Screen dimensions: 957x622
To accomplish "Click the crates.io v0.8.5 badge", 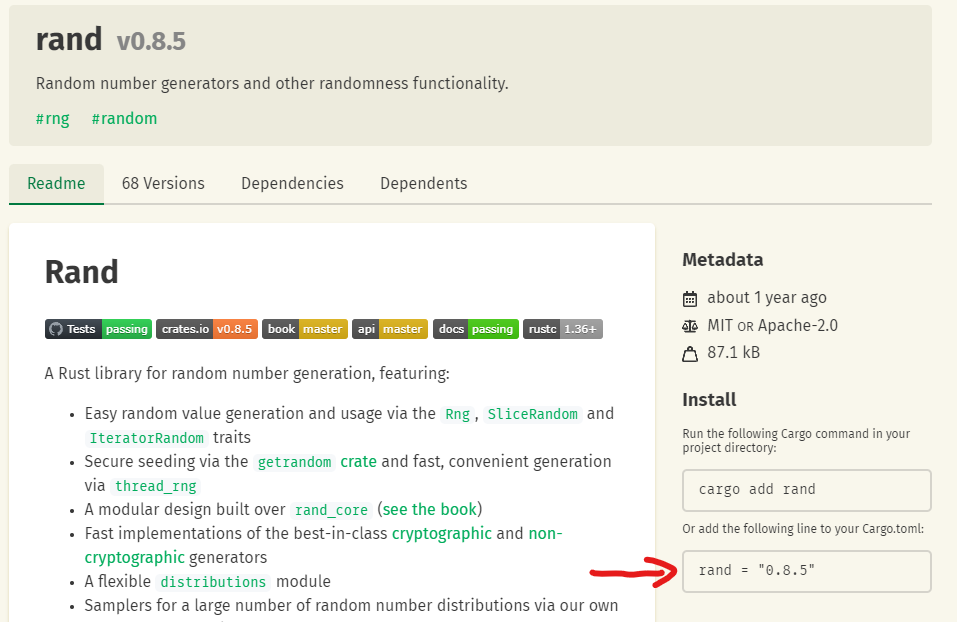I will coord(206,328).
